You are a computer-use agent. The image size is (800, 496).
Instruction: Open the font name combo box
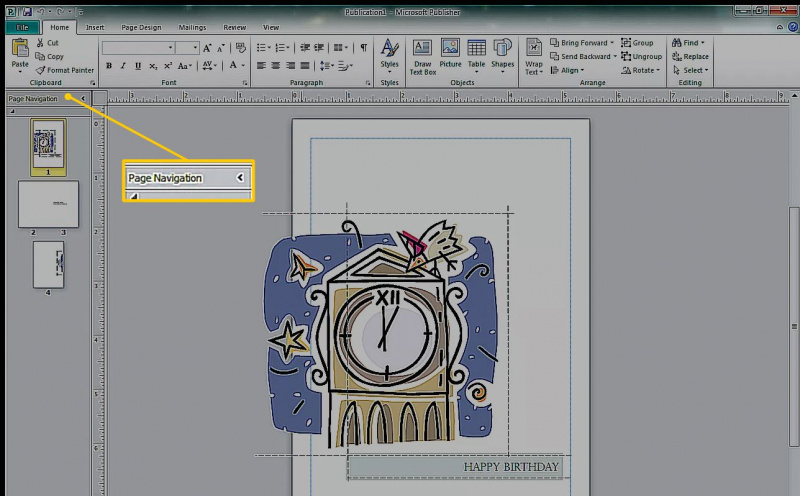138,48
